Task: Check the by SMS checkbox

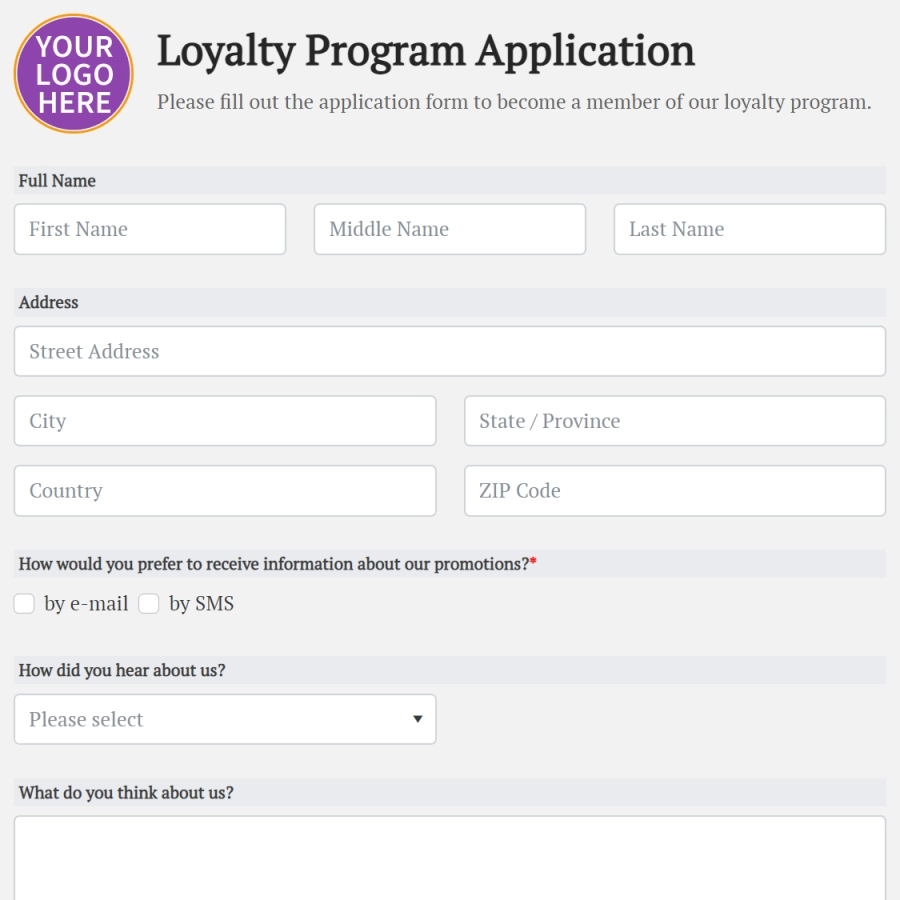Action: (x=149, y=604)
